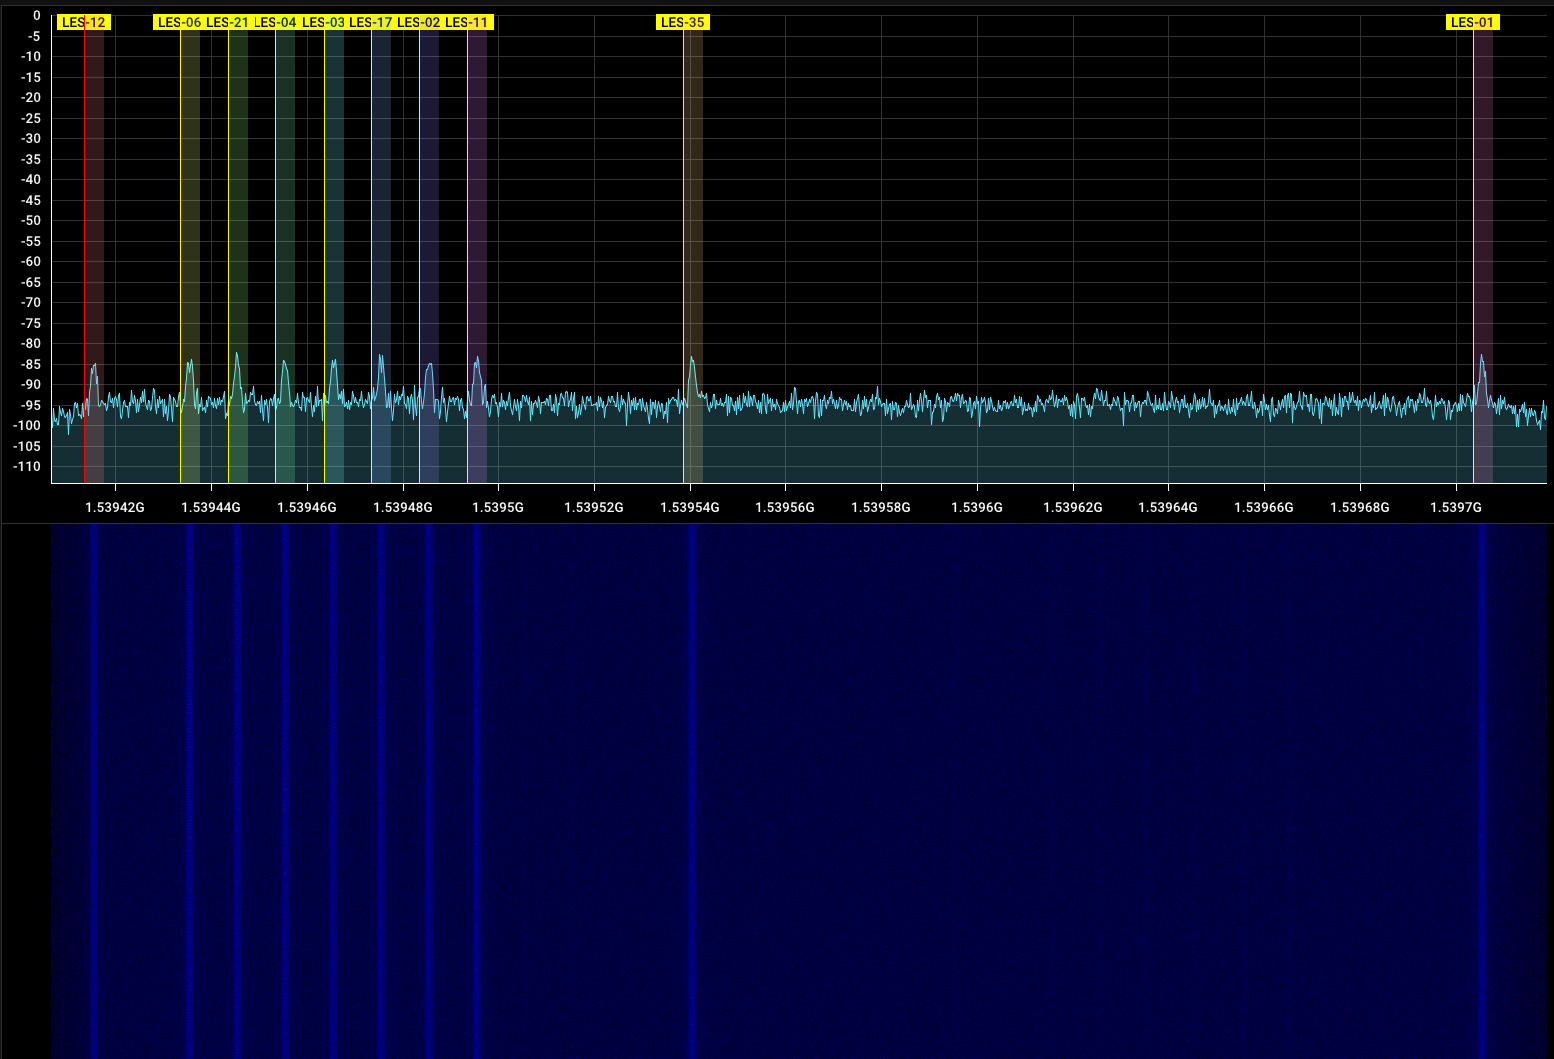1554x1059 pixels.
Task: Click the -100 dB scale value
Action: tap(28, 425)
